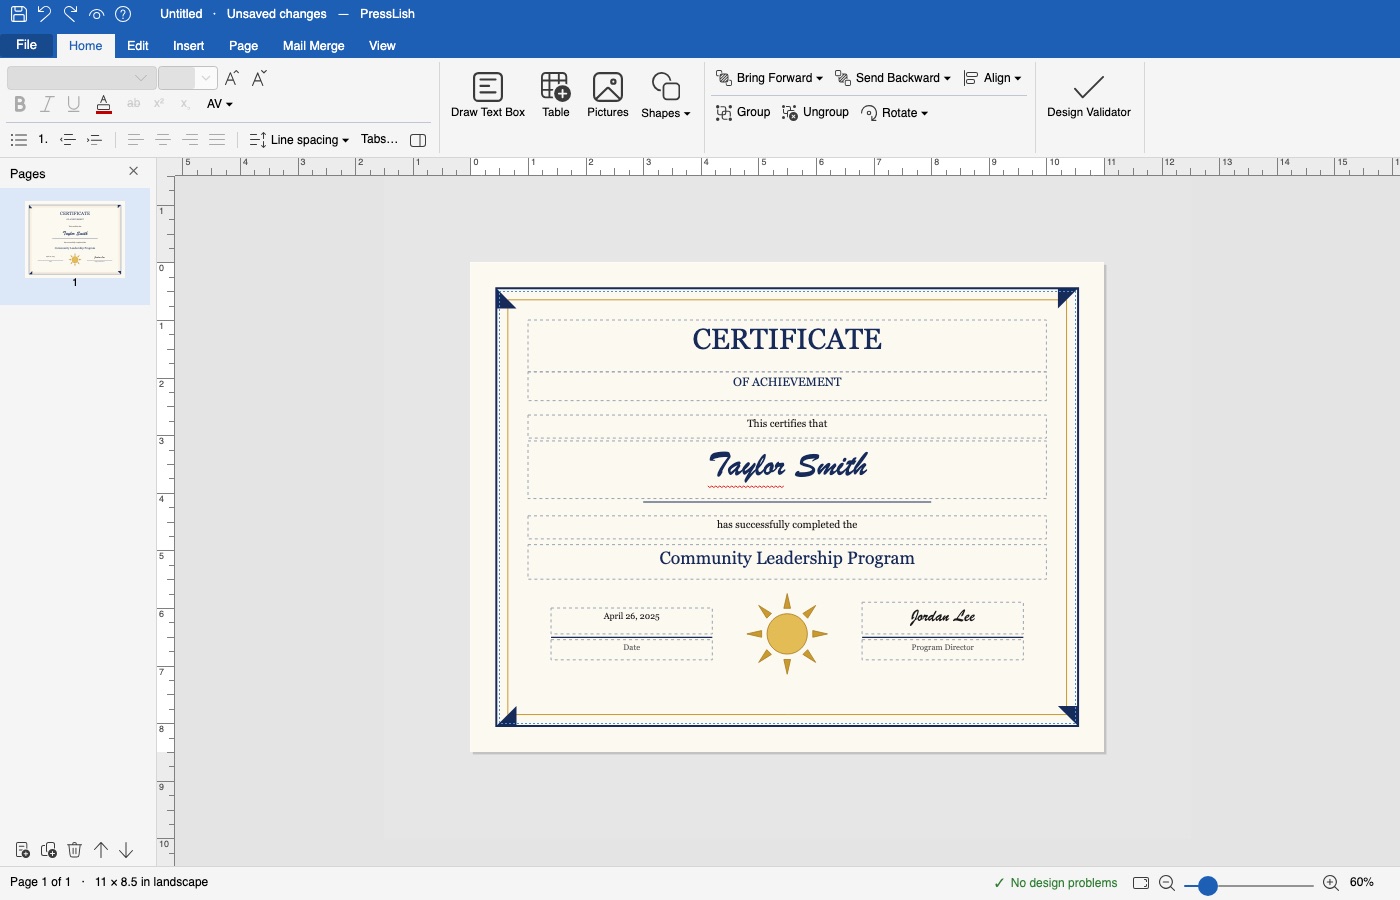Open the Line spacing dropdown
Viewport: 1400px width, 900px height.
tap(299, 140)
